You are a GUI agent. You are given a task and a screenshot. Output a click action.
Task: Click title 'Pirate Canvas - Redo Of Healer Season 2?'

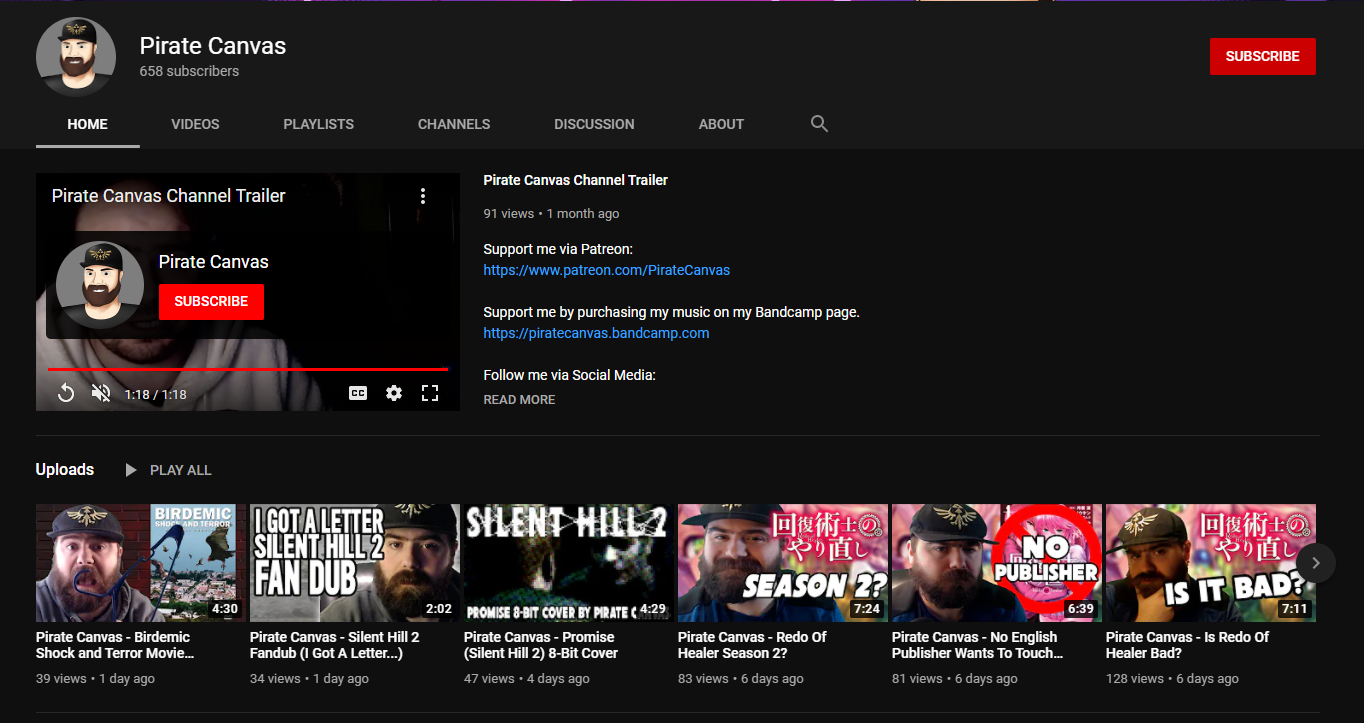click(752, 645)
